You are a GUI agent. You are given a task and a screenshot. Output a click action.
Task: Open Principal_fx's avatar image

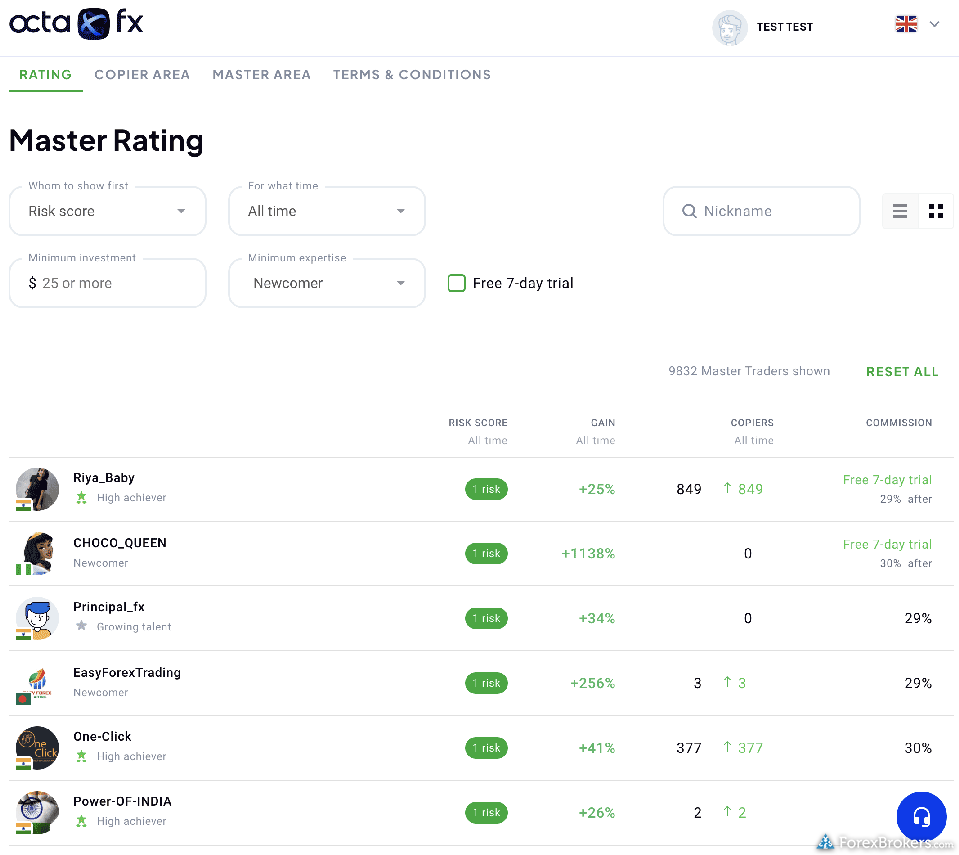point(37,618)
